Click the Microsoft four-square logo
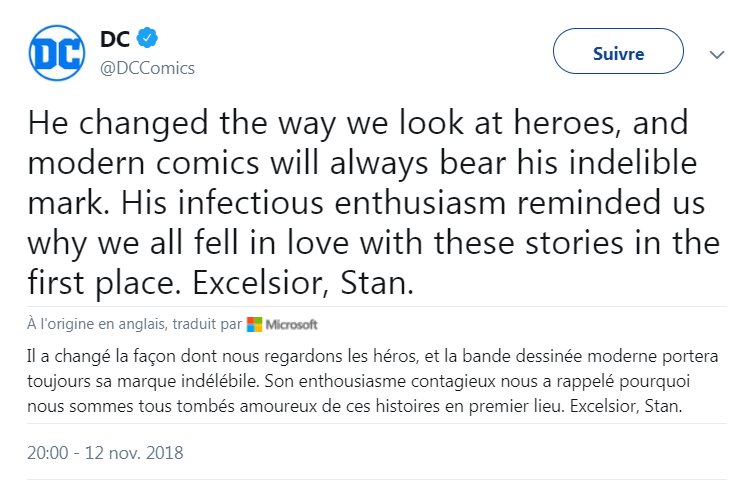The height and width of the screenshot is (480, 751). [254, 324]
